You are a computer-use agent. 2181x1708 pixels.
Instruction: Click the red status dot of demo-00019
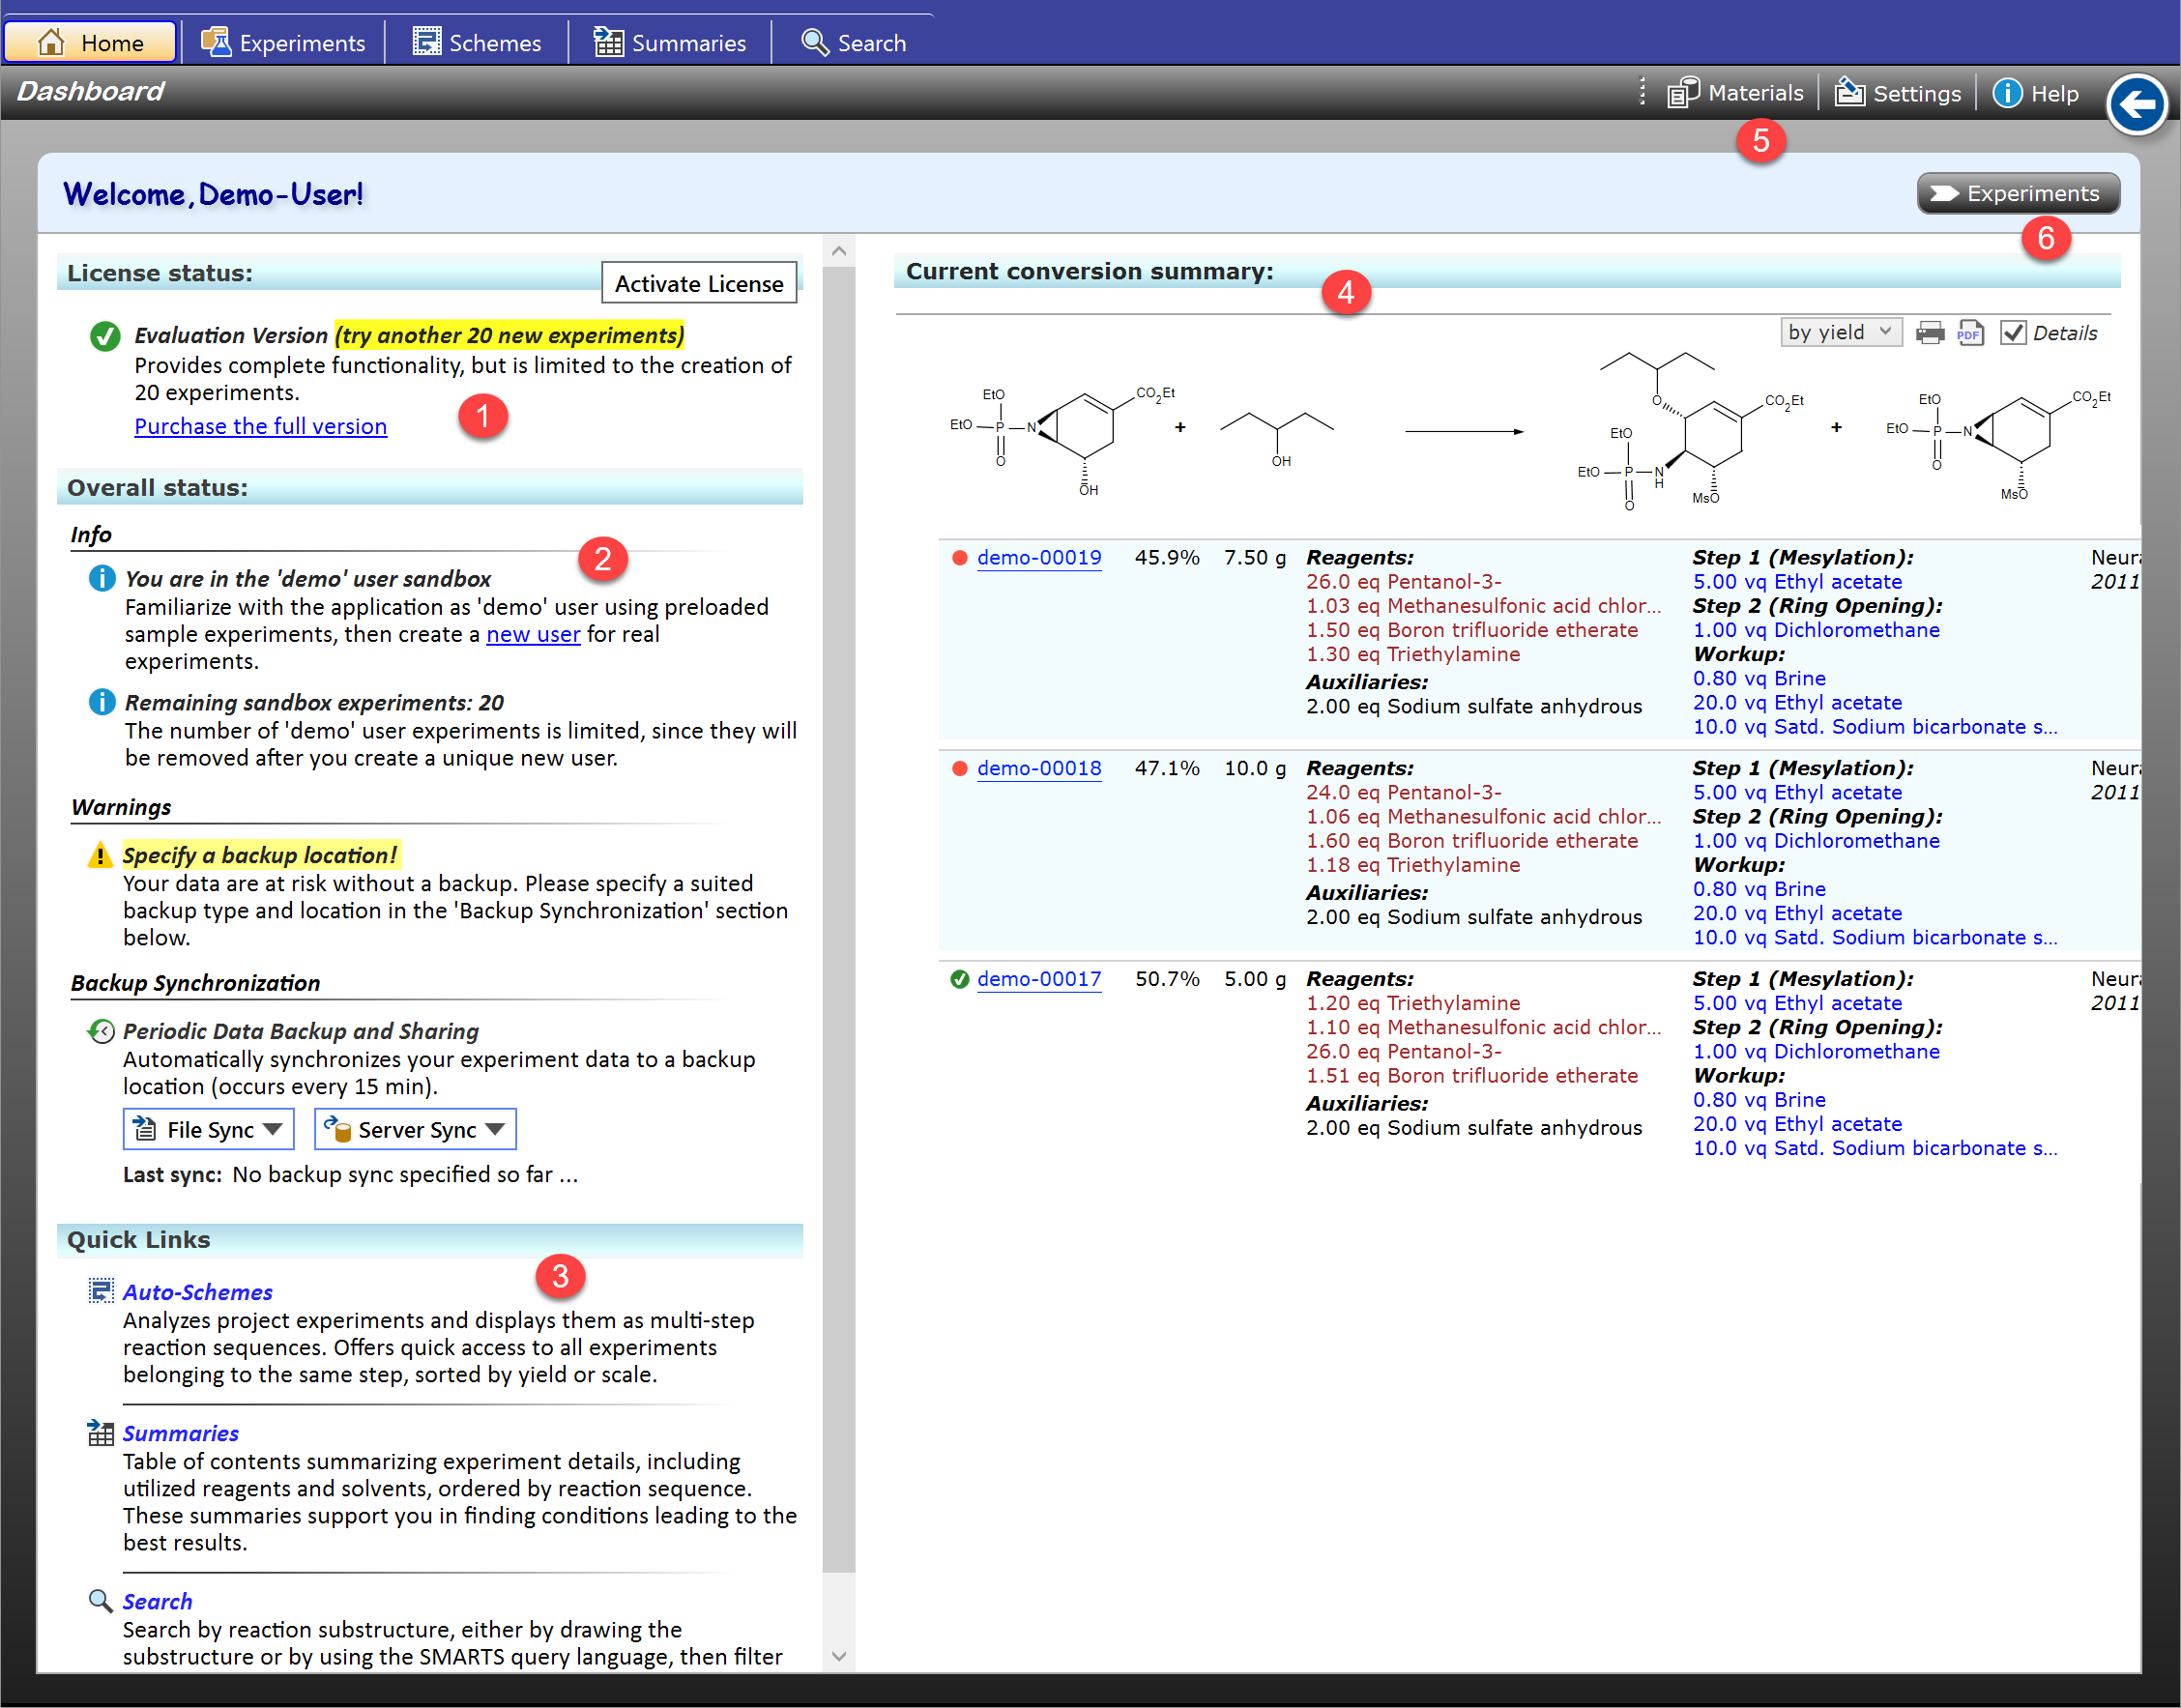[x=959, y=558]
